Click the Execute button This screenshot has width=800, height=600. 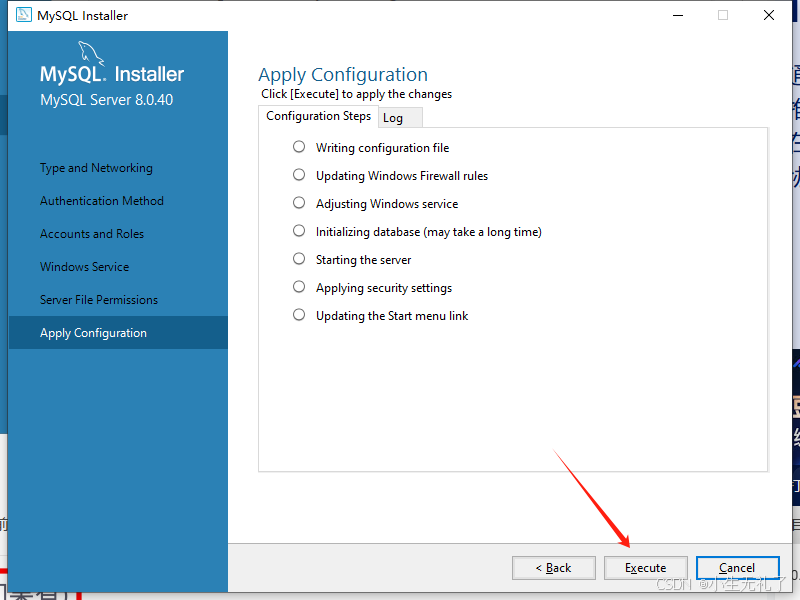coord(645,567)
